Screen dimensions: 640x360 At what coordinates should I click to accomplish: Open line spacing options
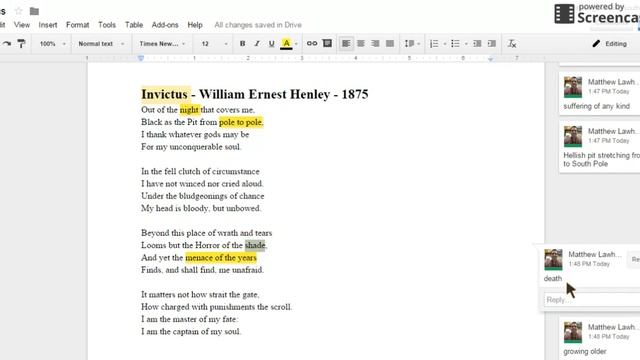412,44
